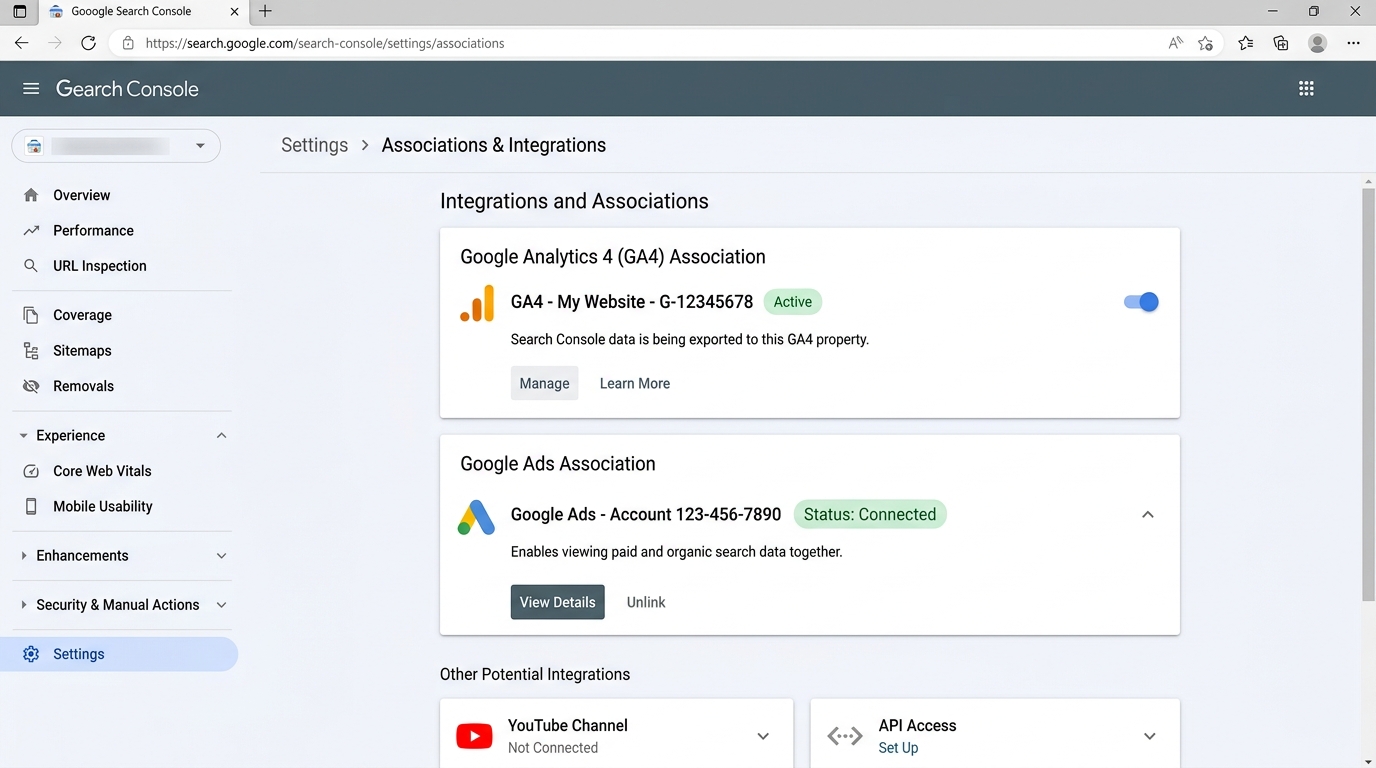Expand the API Access card
Image resolution: width=1376 pixels, height=768 pixels.
[1150, 737]
